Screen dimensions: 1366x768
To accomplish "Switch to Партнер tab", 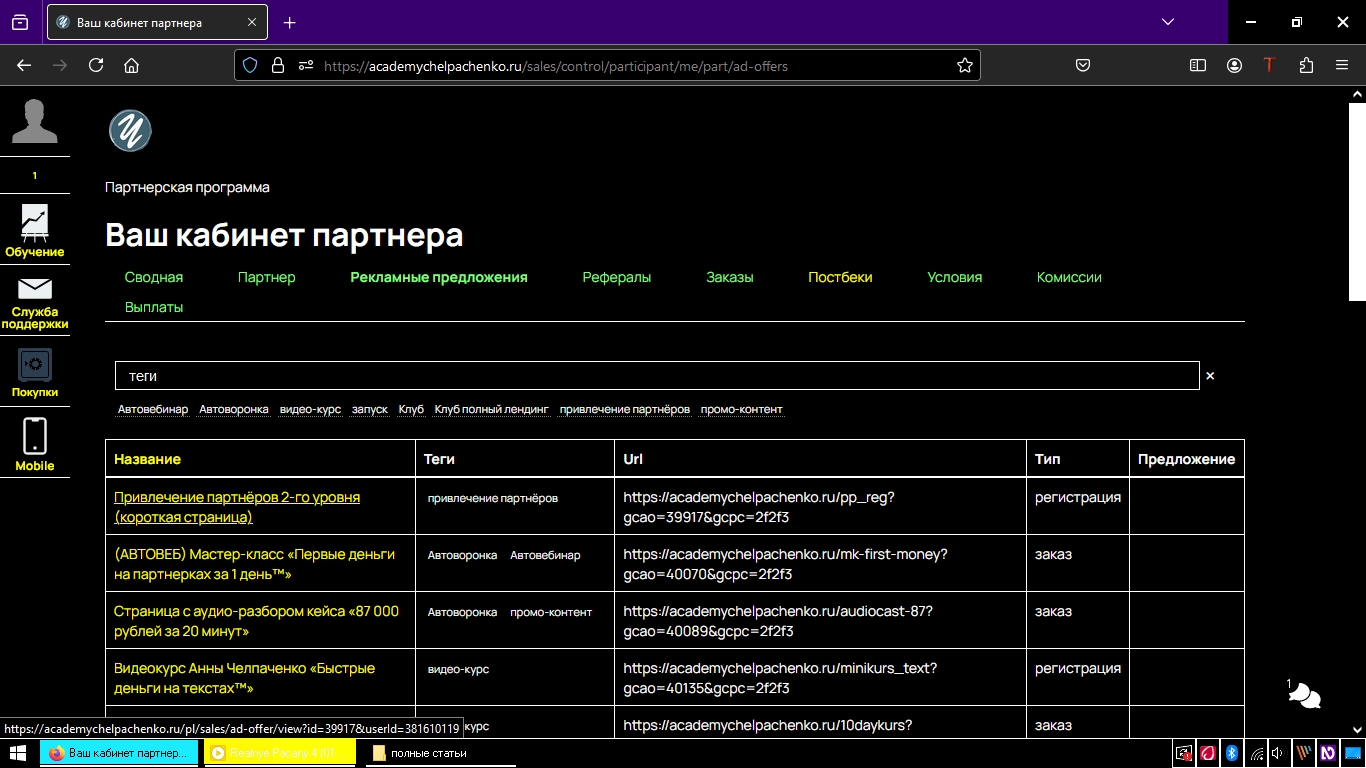I will [x=267, y=277].
